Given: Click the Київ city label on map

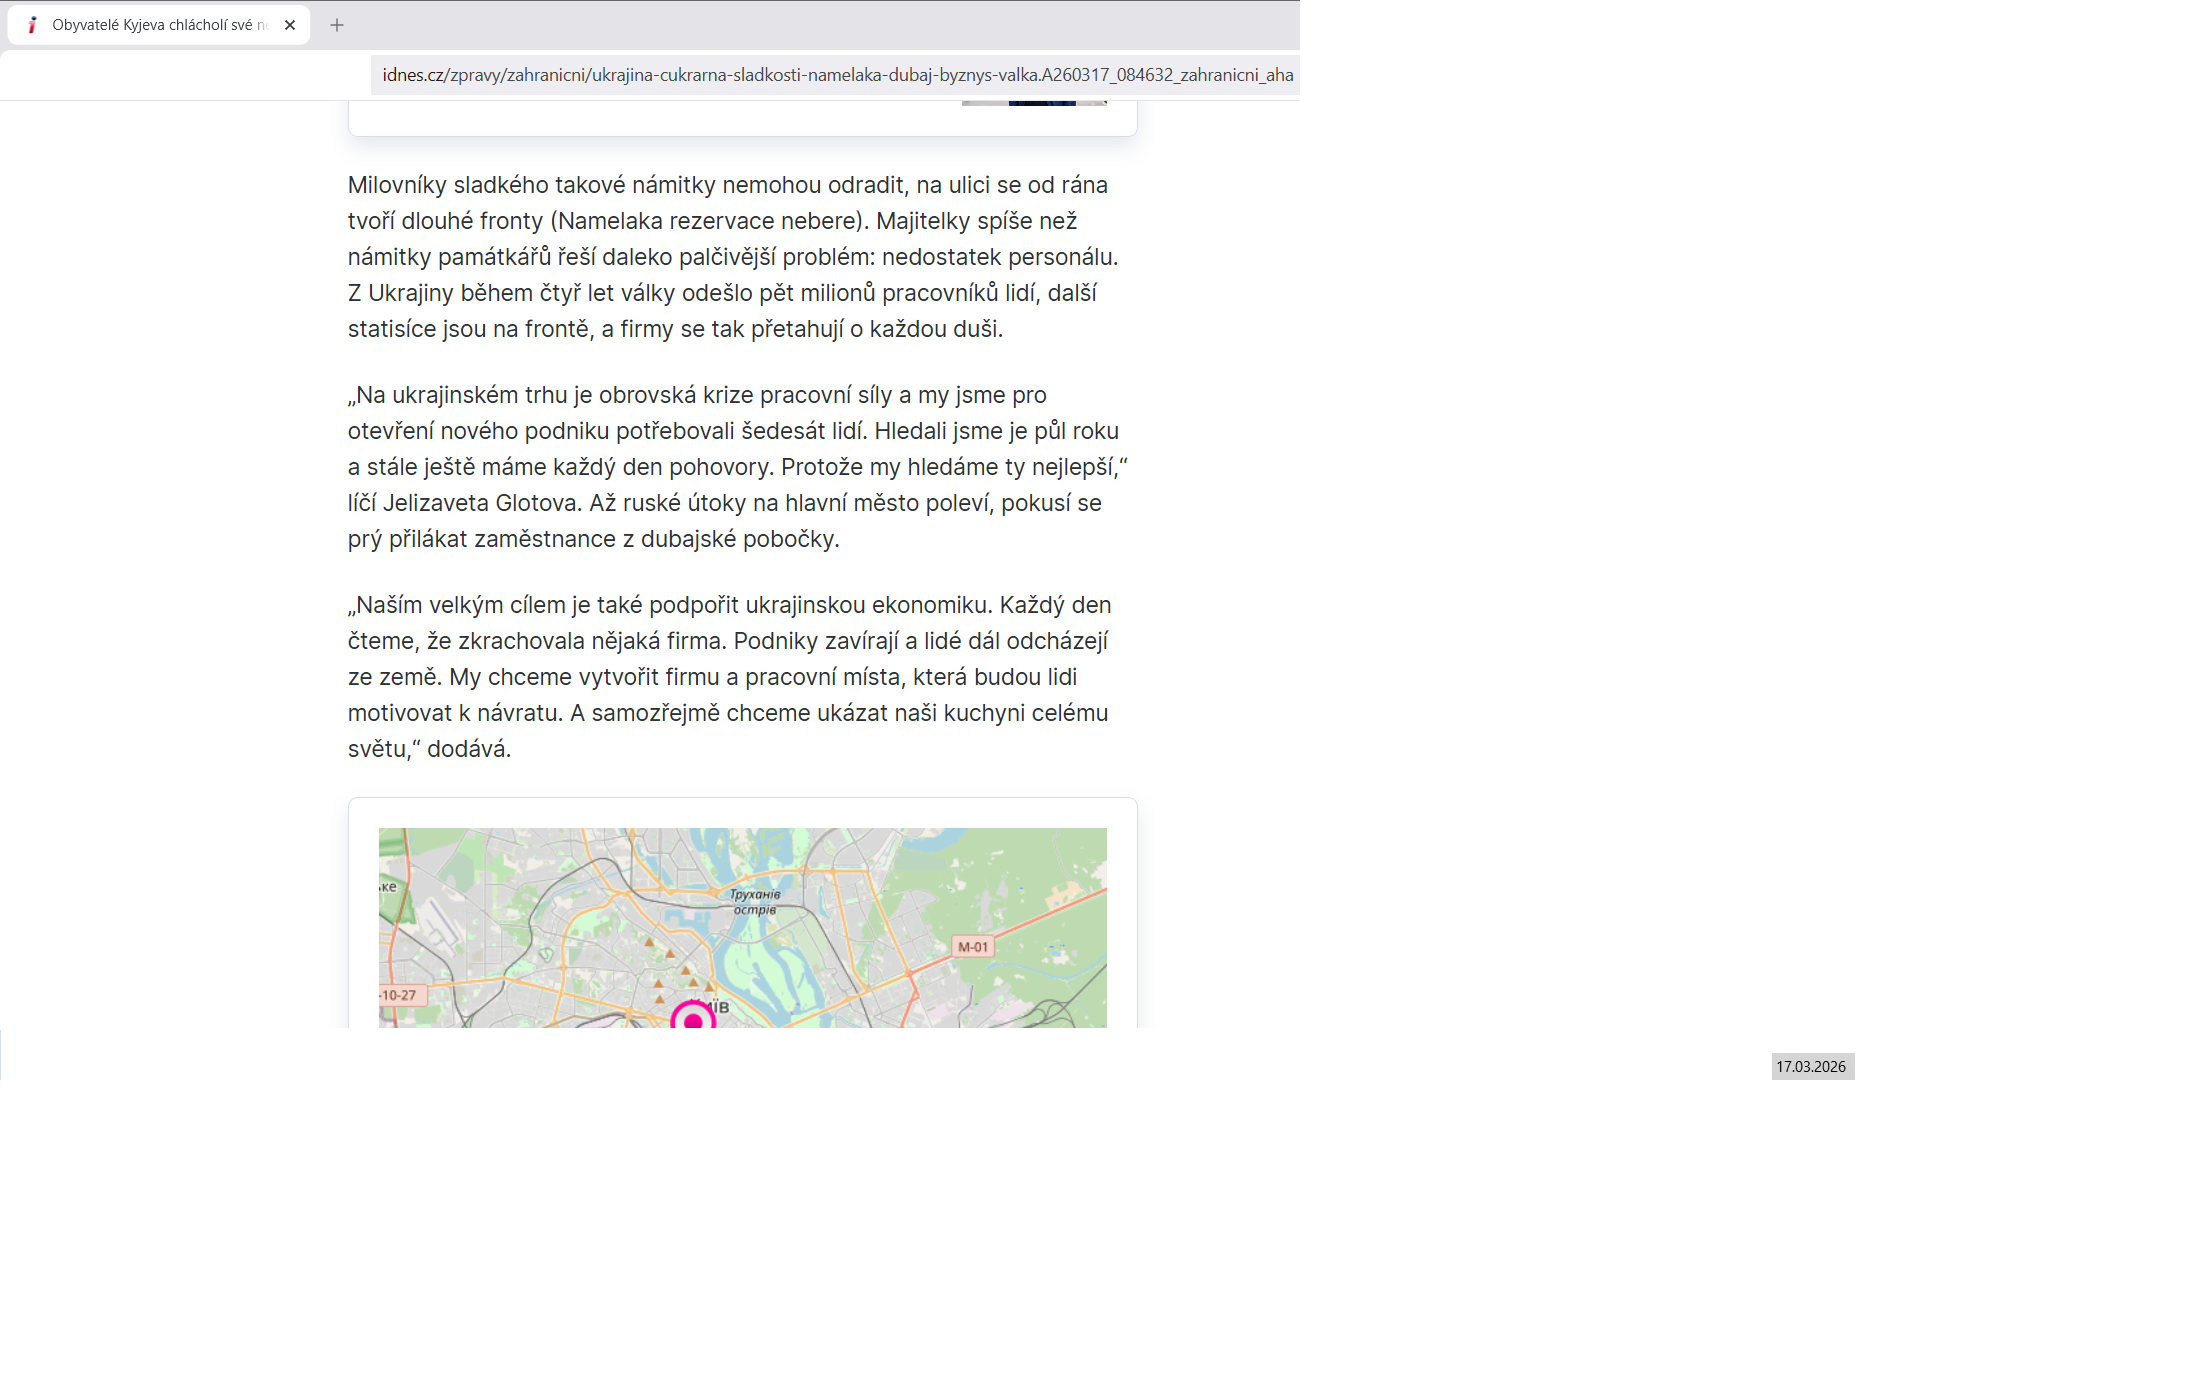Looking at the screenshot, I should coord(718,1007).
